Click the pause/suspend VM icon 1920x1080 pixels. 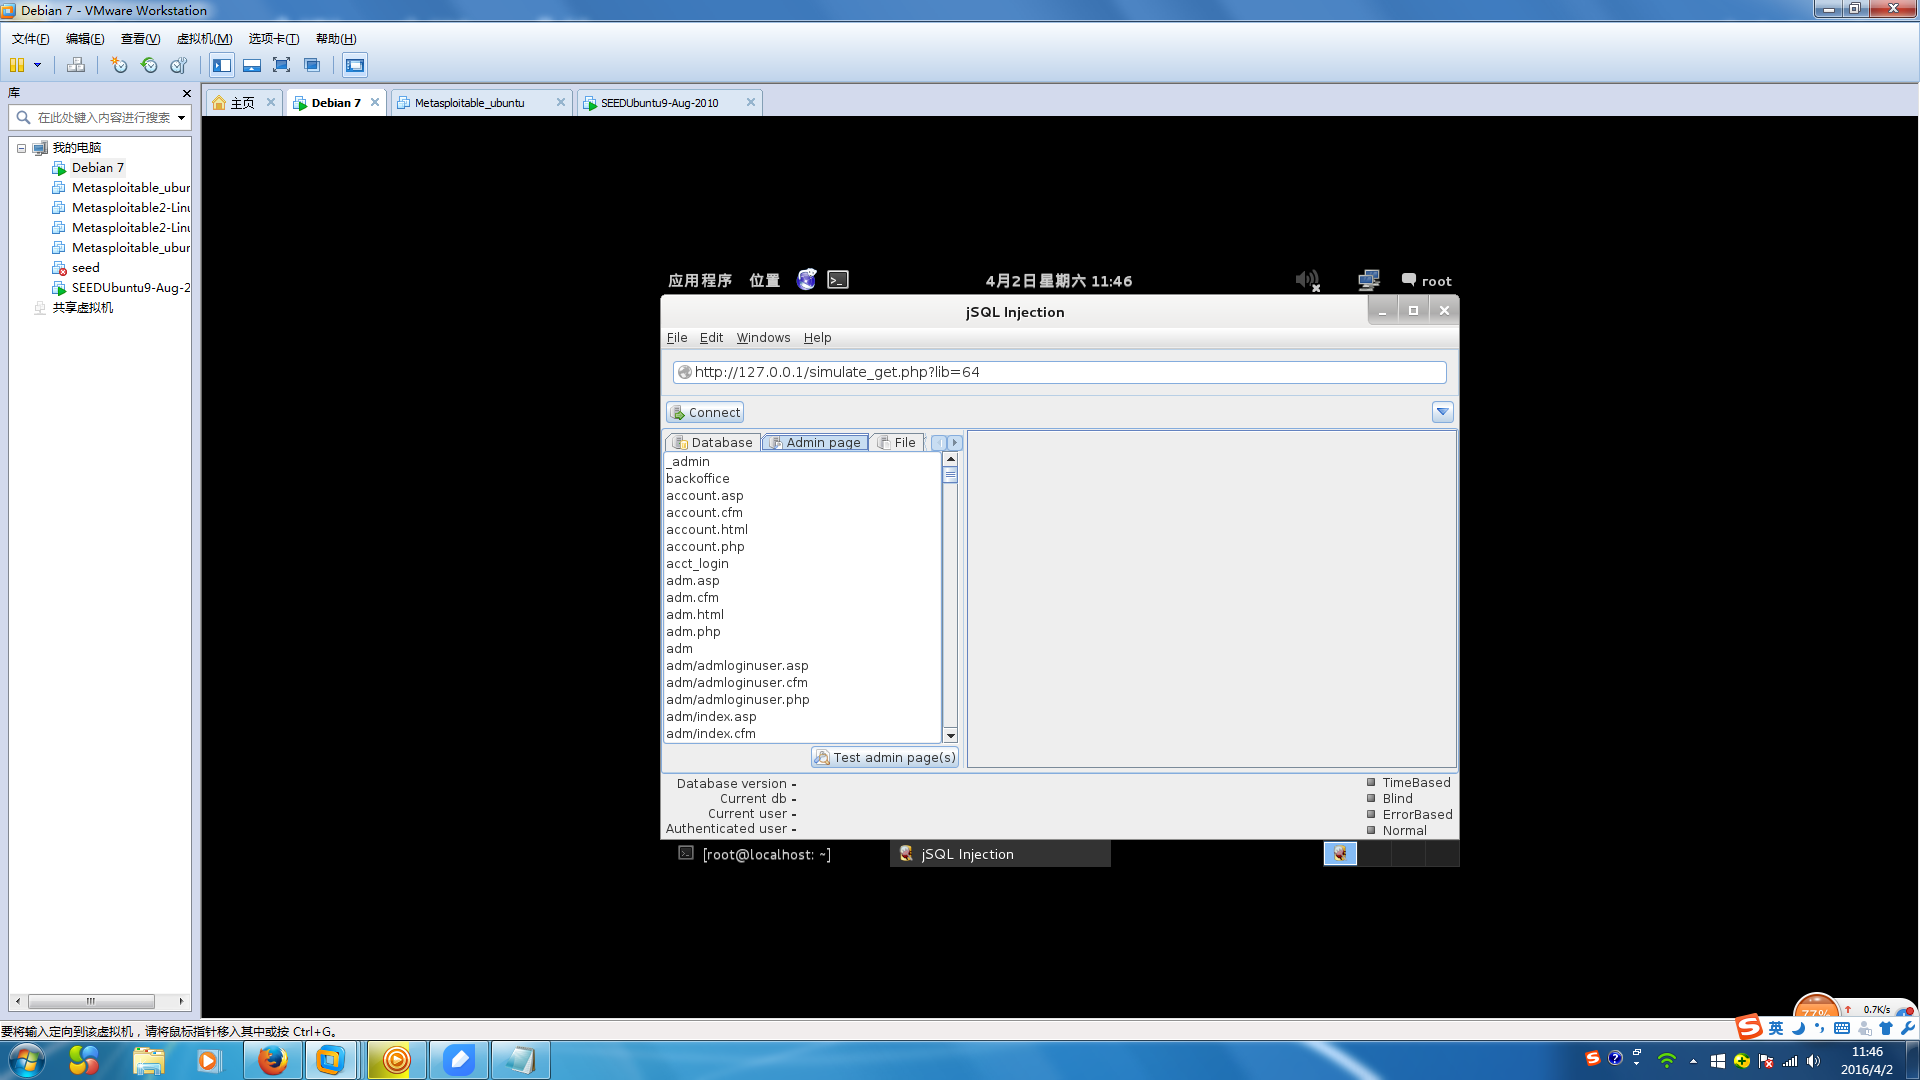17,65
